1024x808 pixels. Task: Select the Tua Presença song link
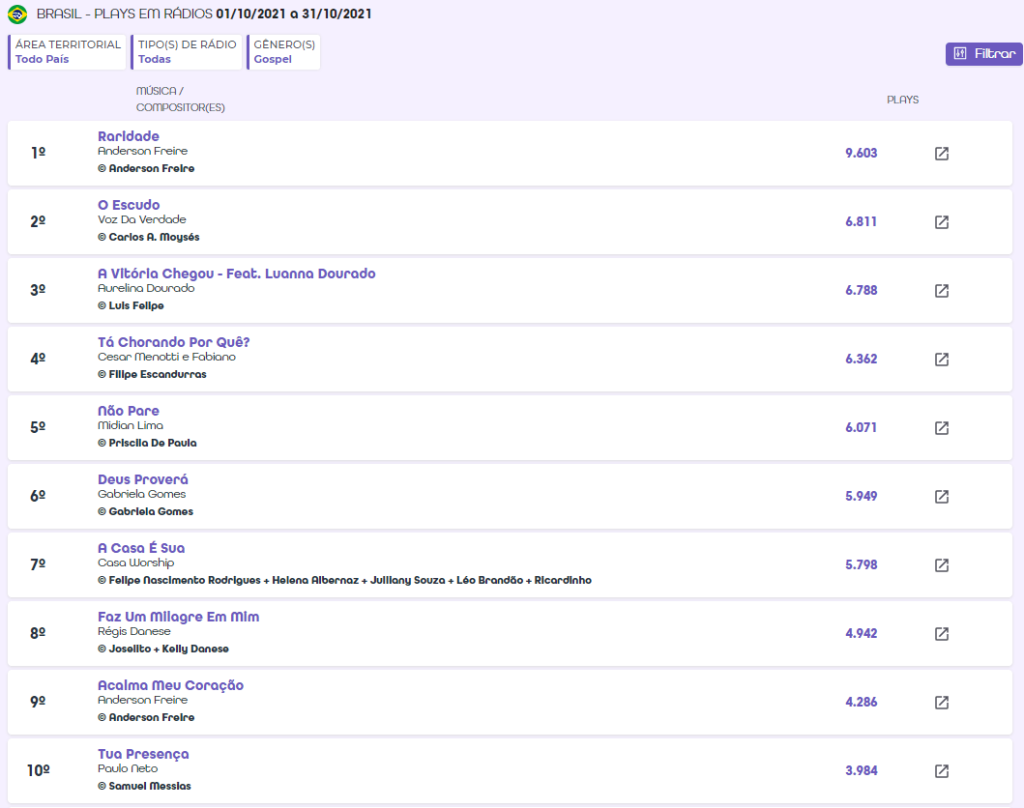tap(143, 754)
